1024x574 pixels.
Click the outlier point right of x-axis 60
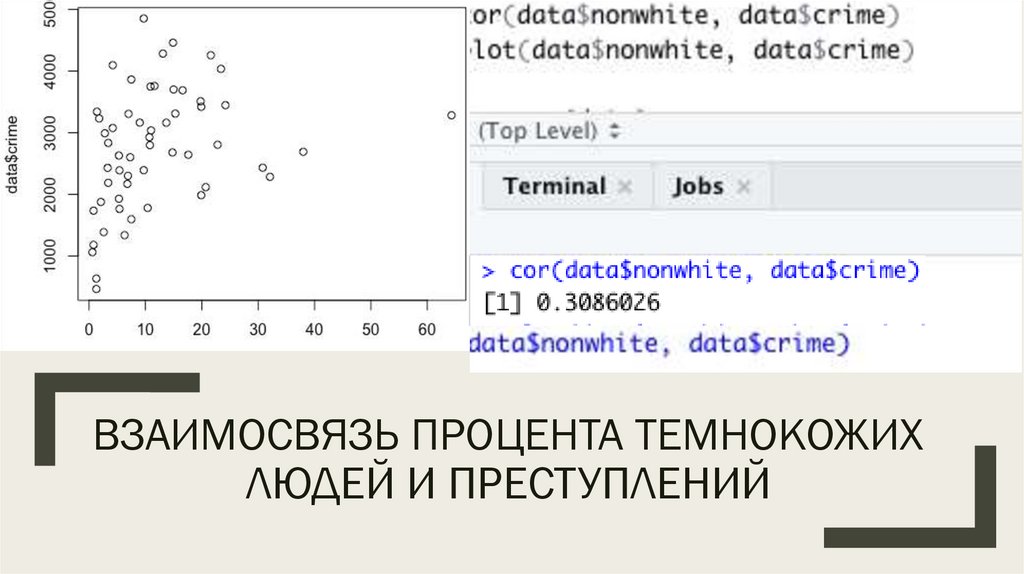coord(451,115)
